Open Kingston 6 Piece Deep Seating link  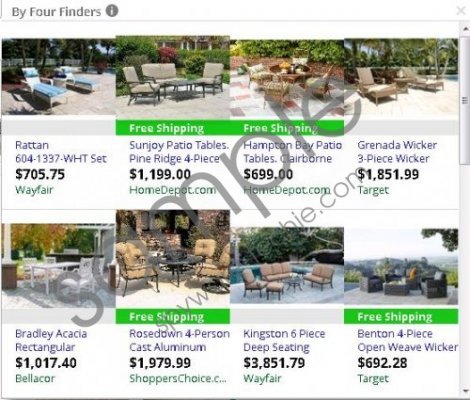284,340
